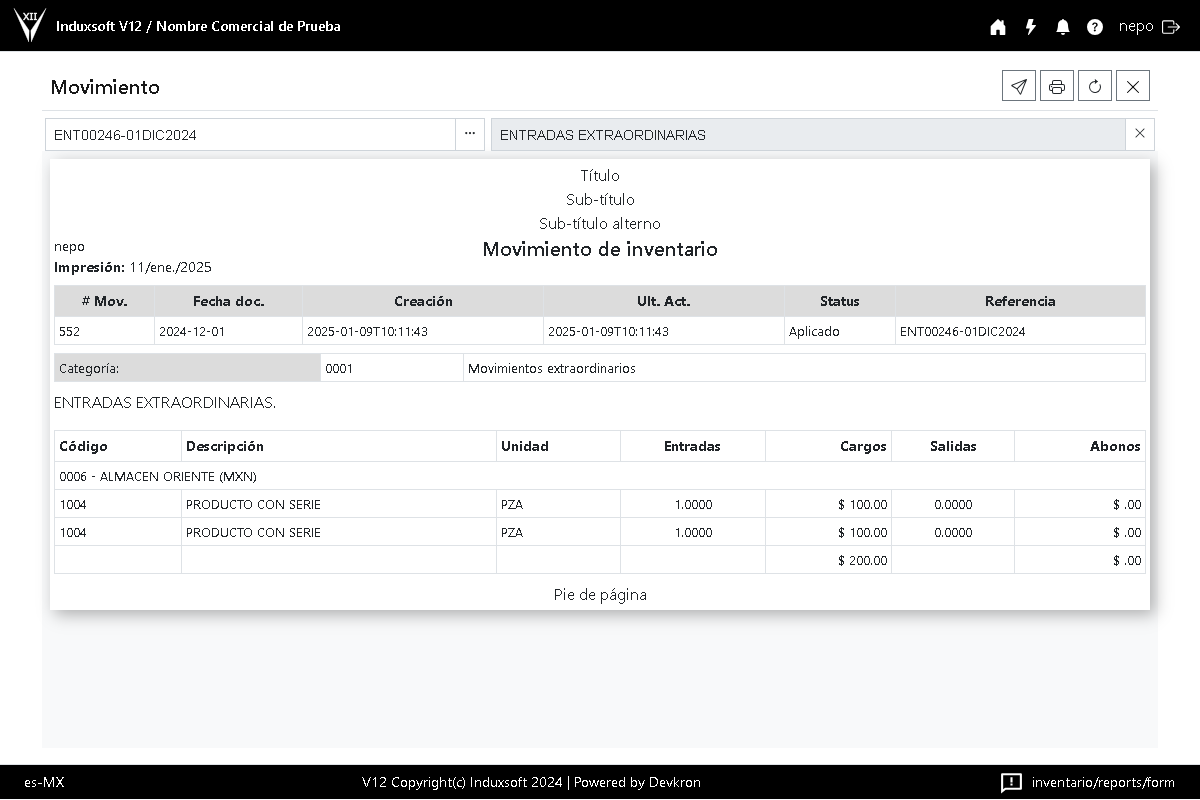Open quick actions lightning bolt icon
The image size is (1200, 800).
tap(1031, 27)
